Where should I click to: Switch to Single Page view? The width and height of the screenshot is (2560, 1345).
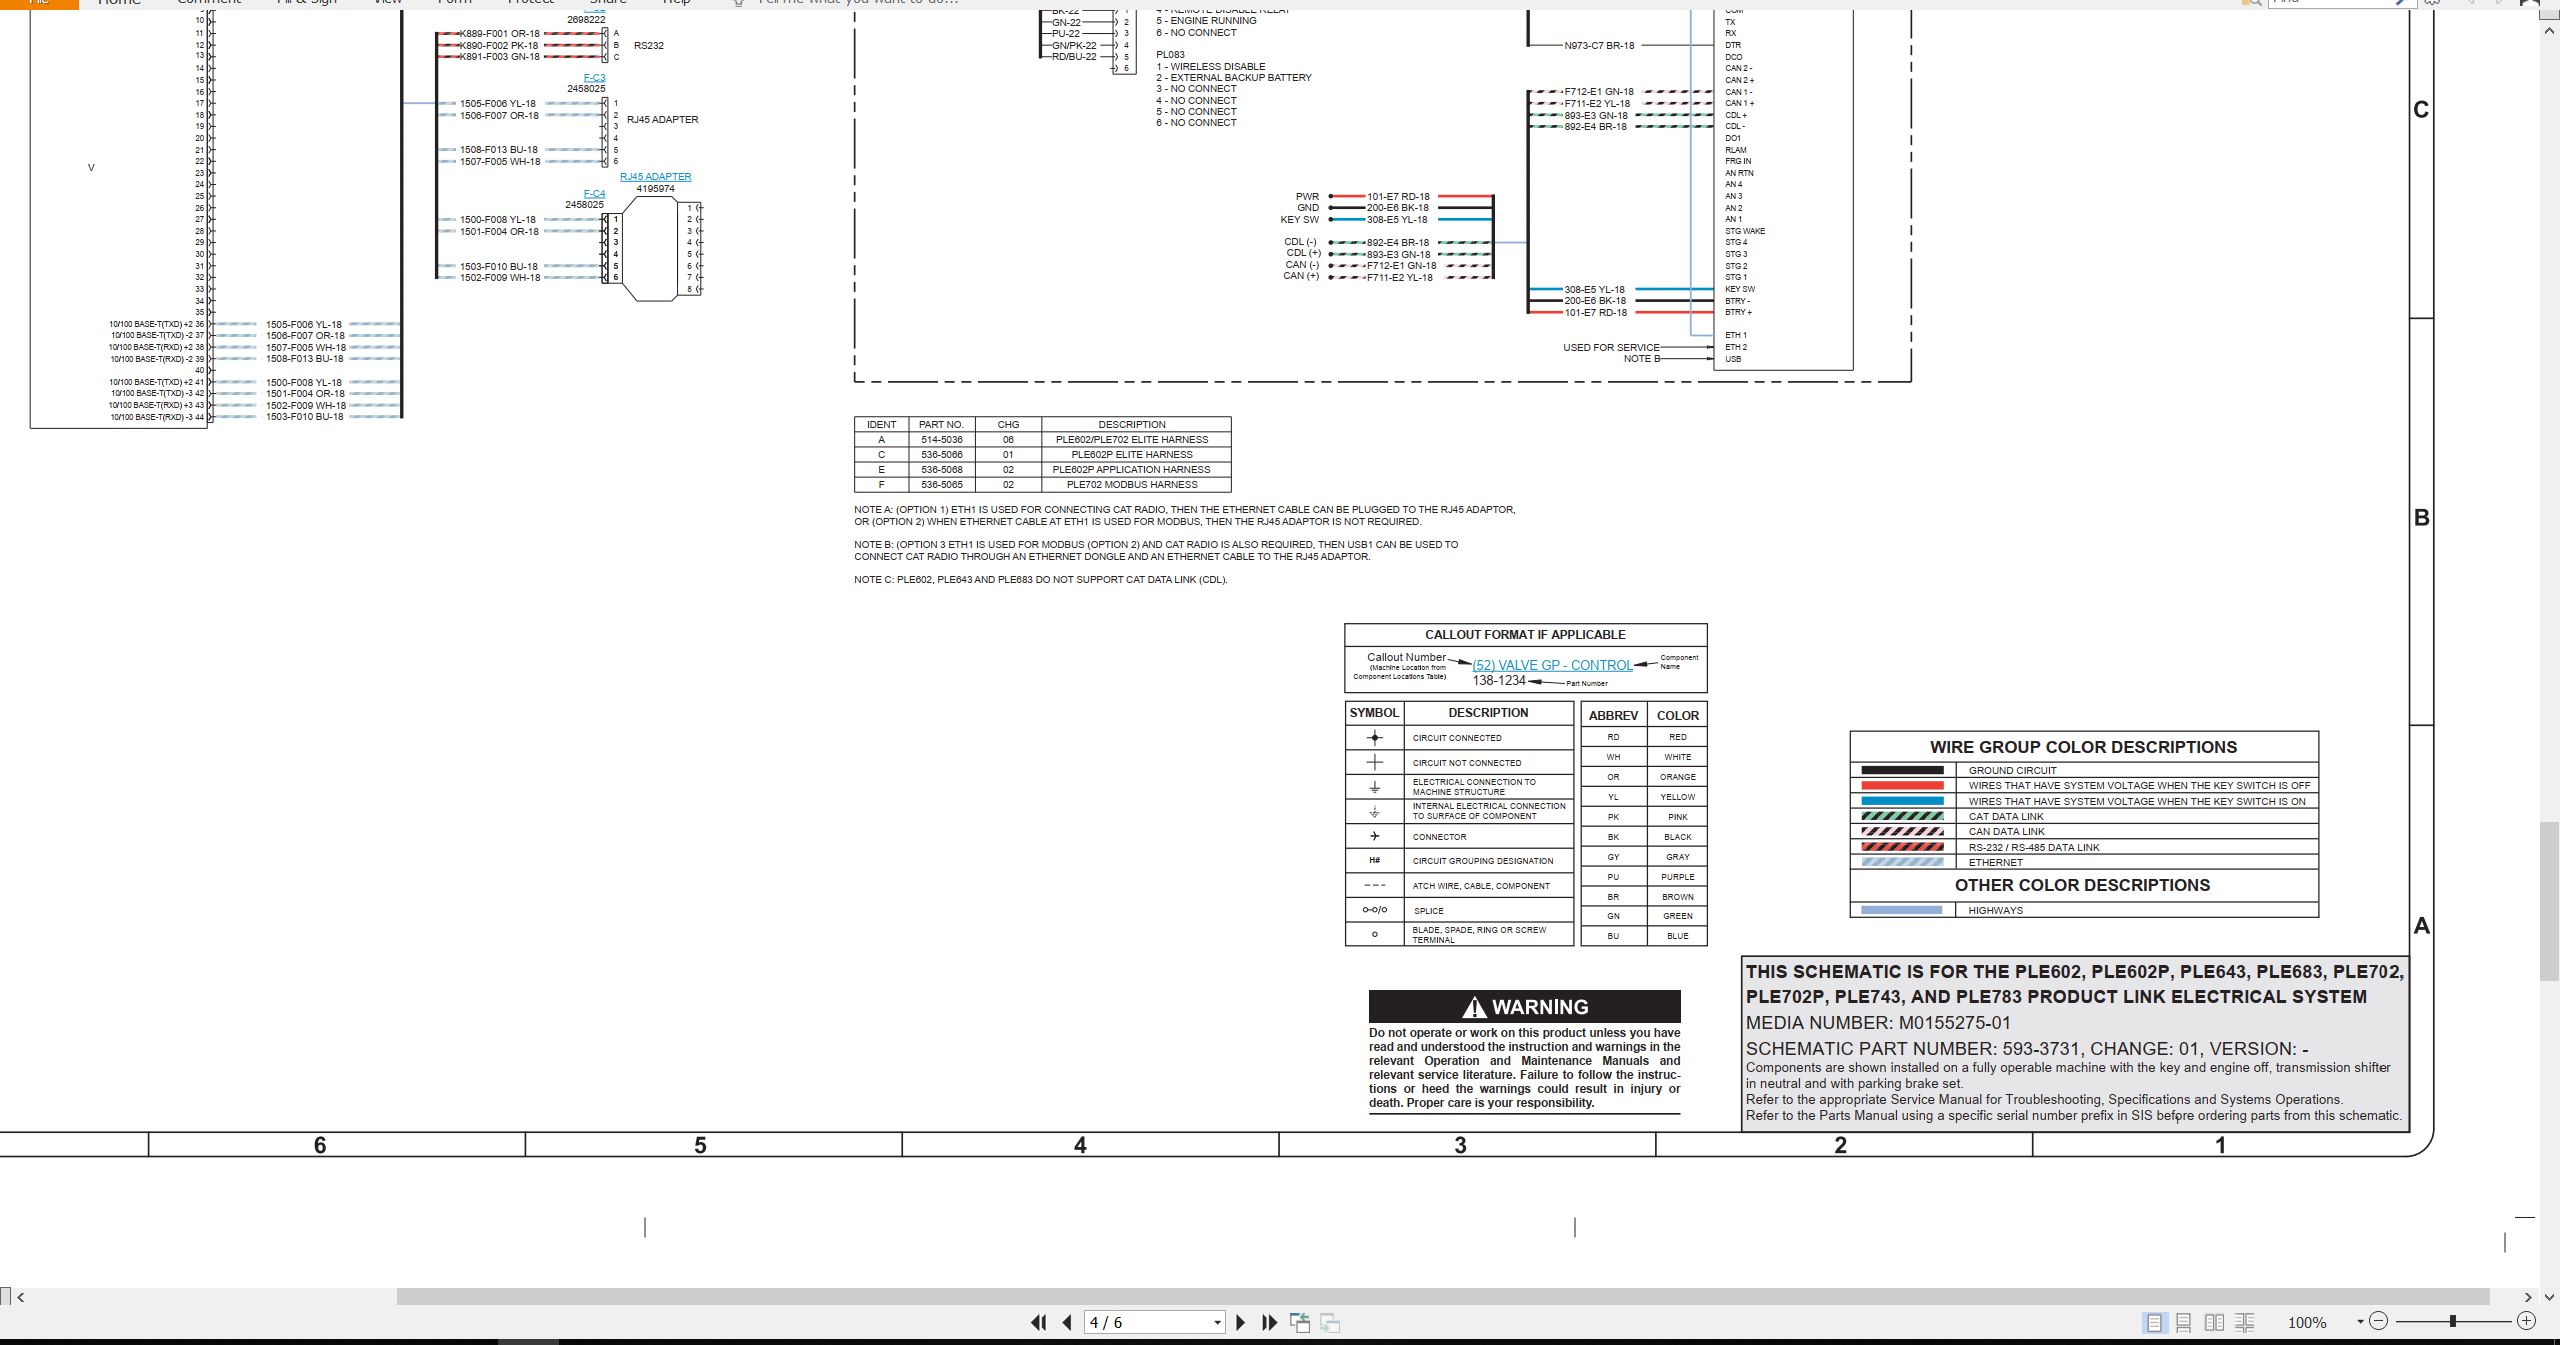tap(2154, 1322)
